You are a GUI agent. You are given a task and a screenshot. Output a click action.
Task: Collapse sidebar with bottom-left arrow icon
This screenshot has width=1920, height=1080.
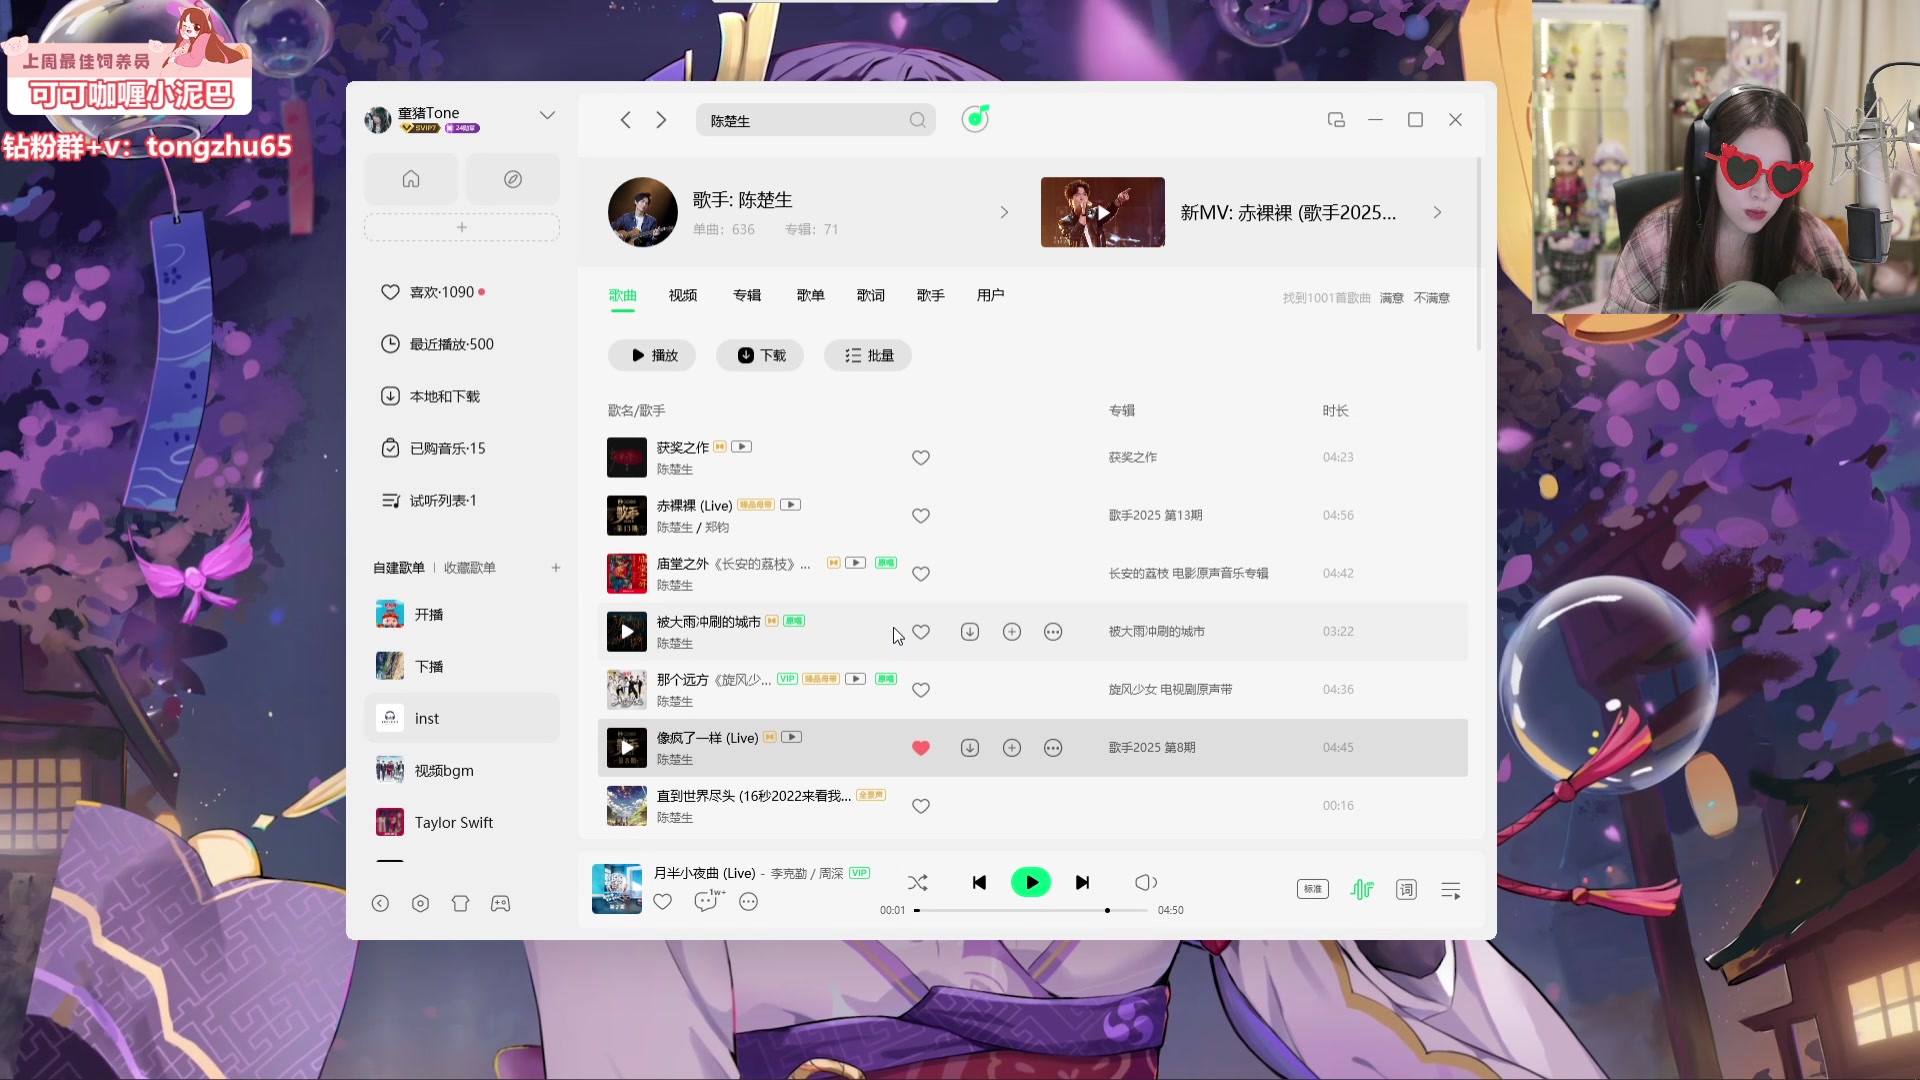[380, 903]
